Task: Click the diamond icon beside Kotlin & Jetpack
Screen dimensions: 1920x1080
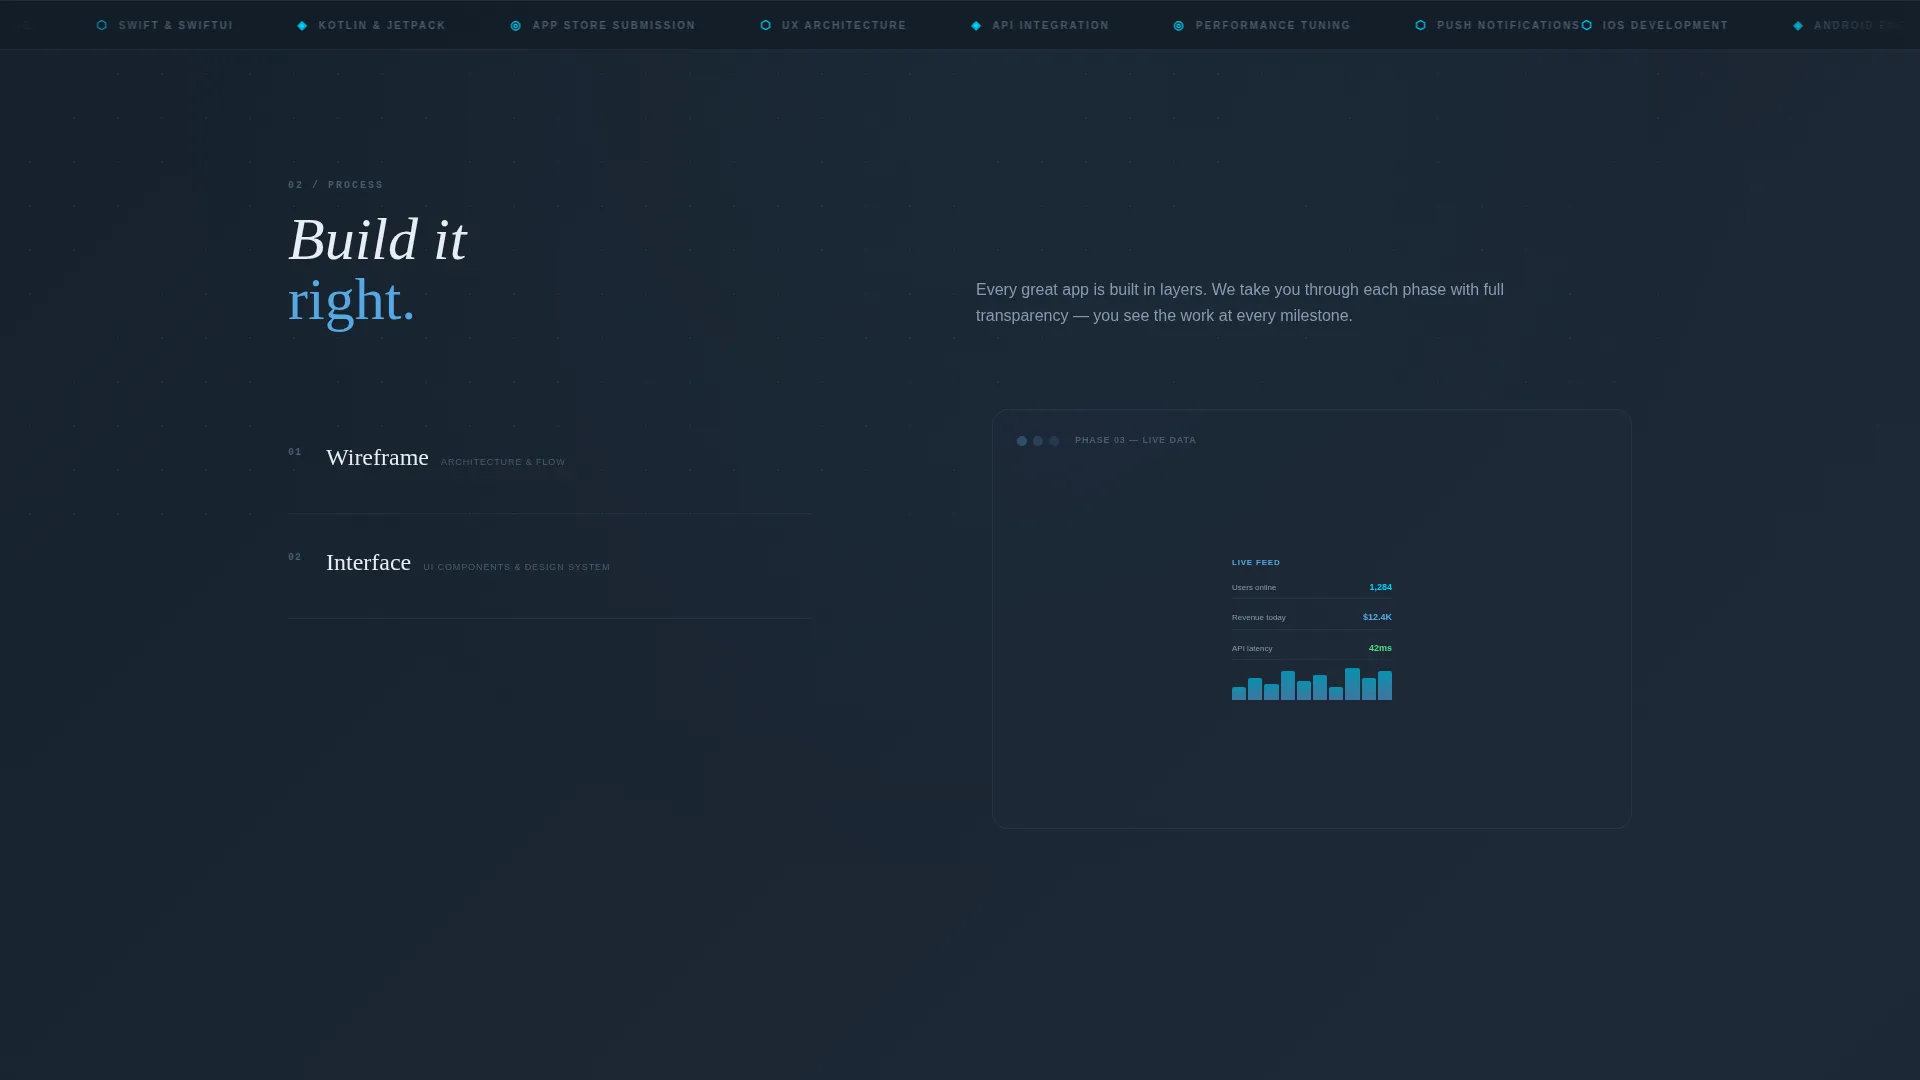Action: pyautogui.click(x=302, y=26)
